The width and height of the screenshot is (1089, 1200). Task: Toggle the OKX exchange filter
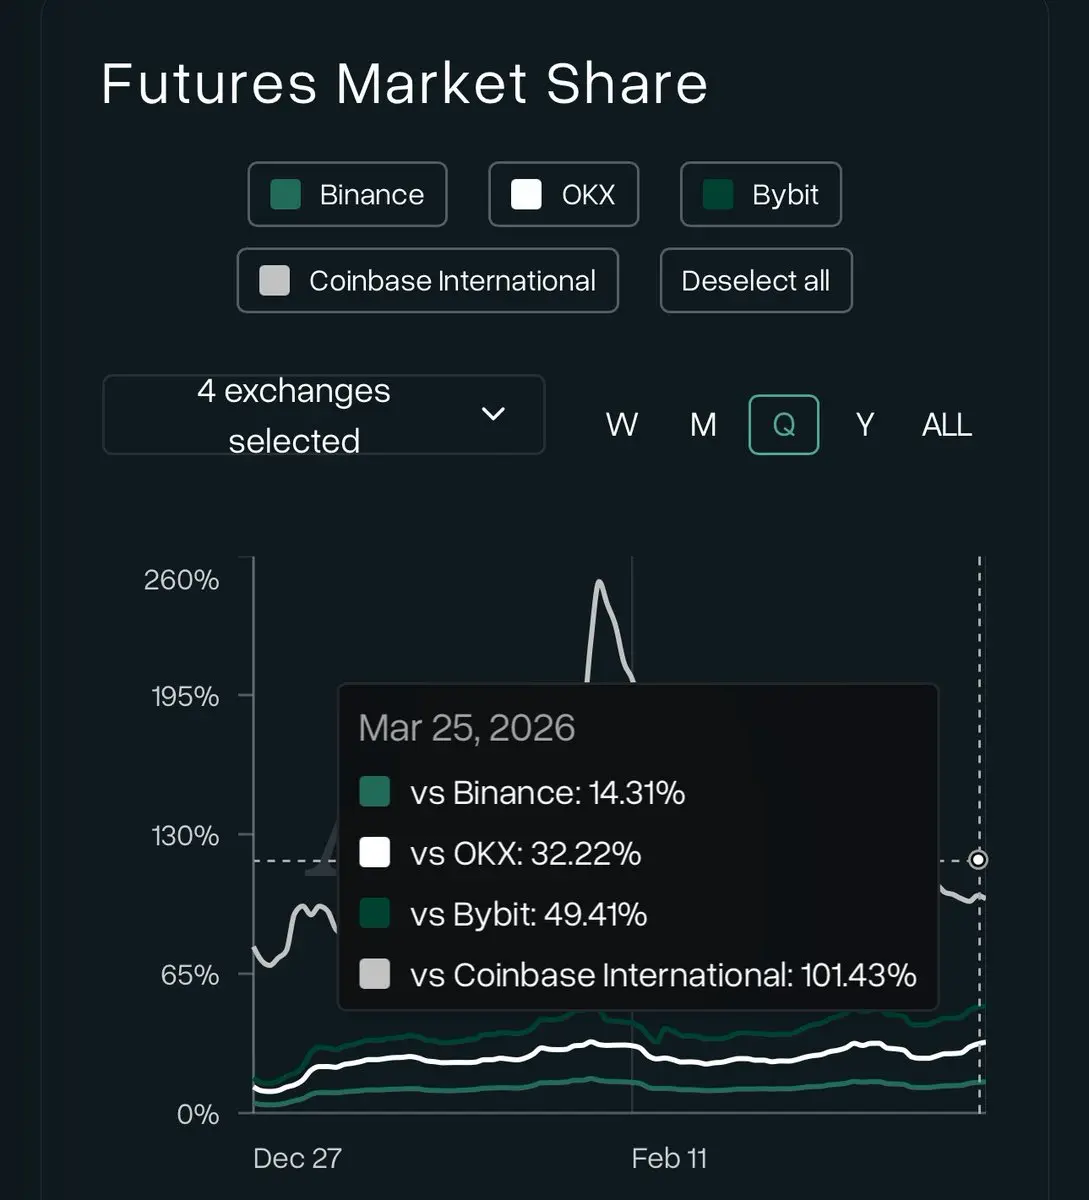(563, 194)
